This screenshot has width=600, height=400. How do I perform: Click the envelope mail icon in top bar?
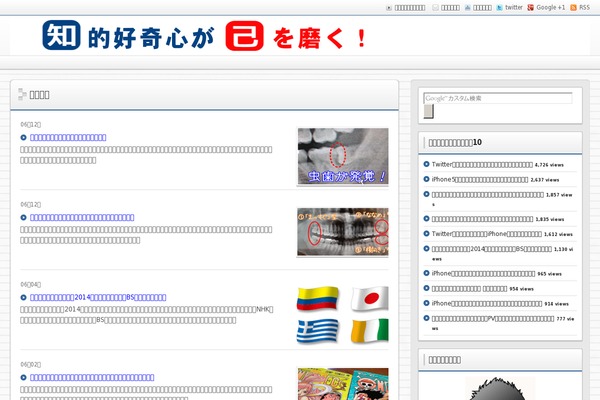click(x=435, y=8)
